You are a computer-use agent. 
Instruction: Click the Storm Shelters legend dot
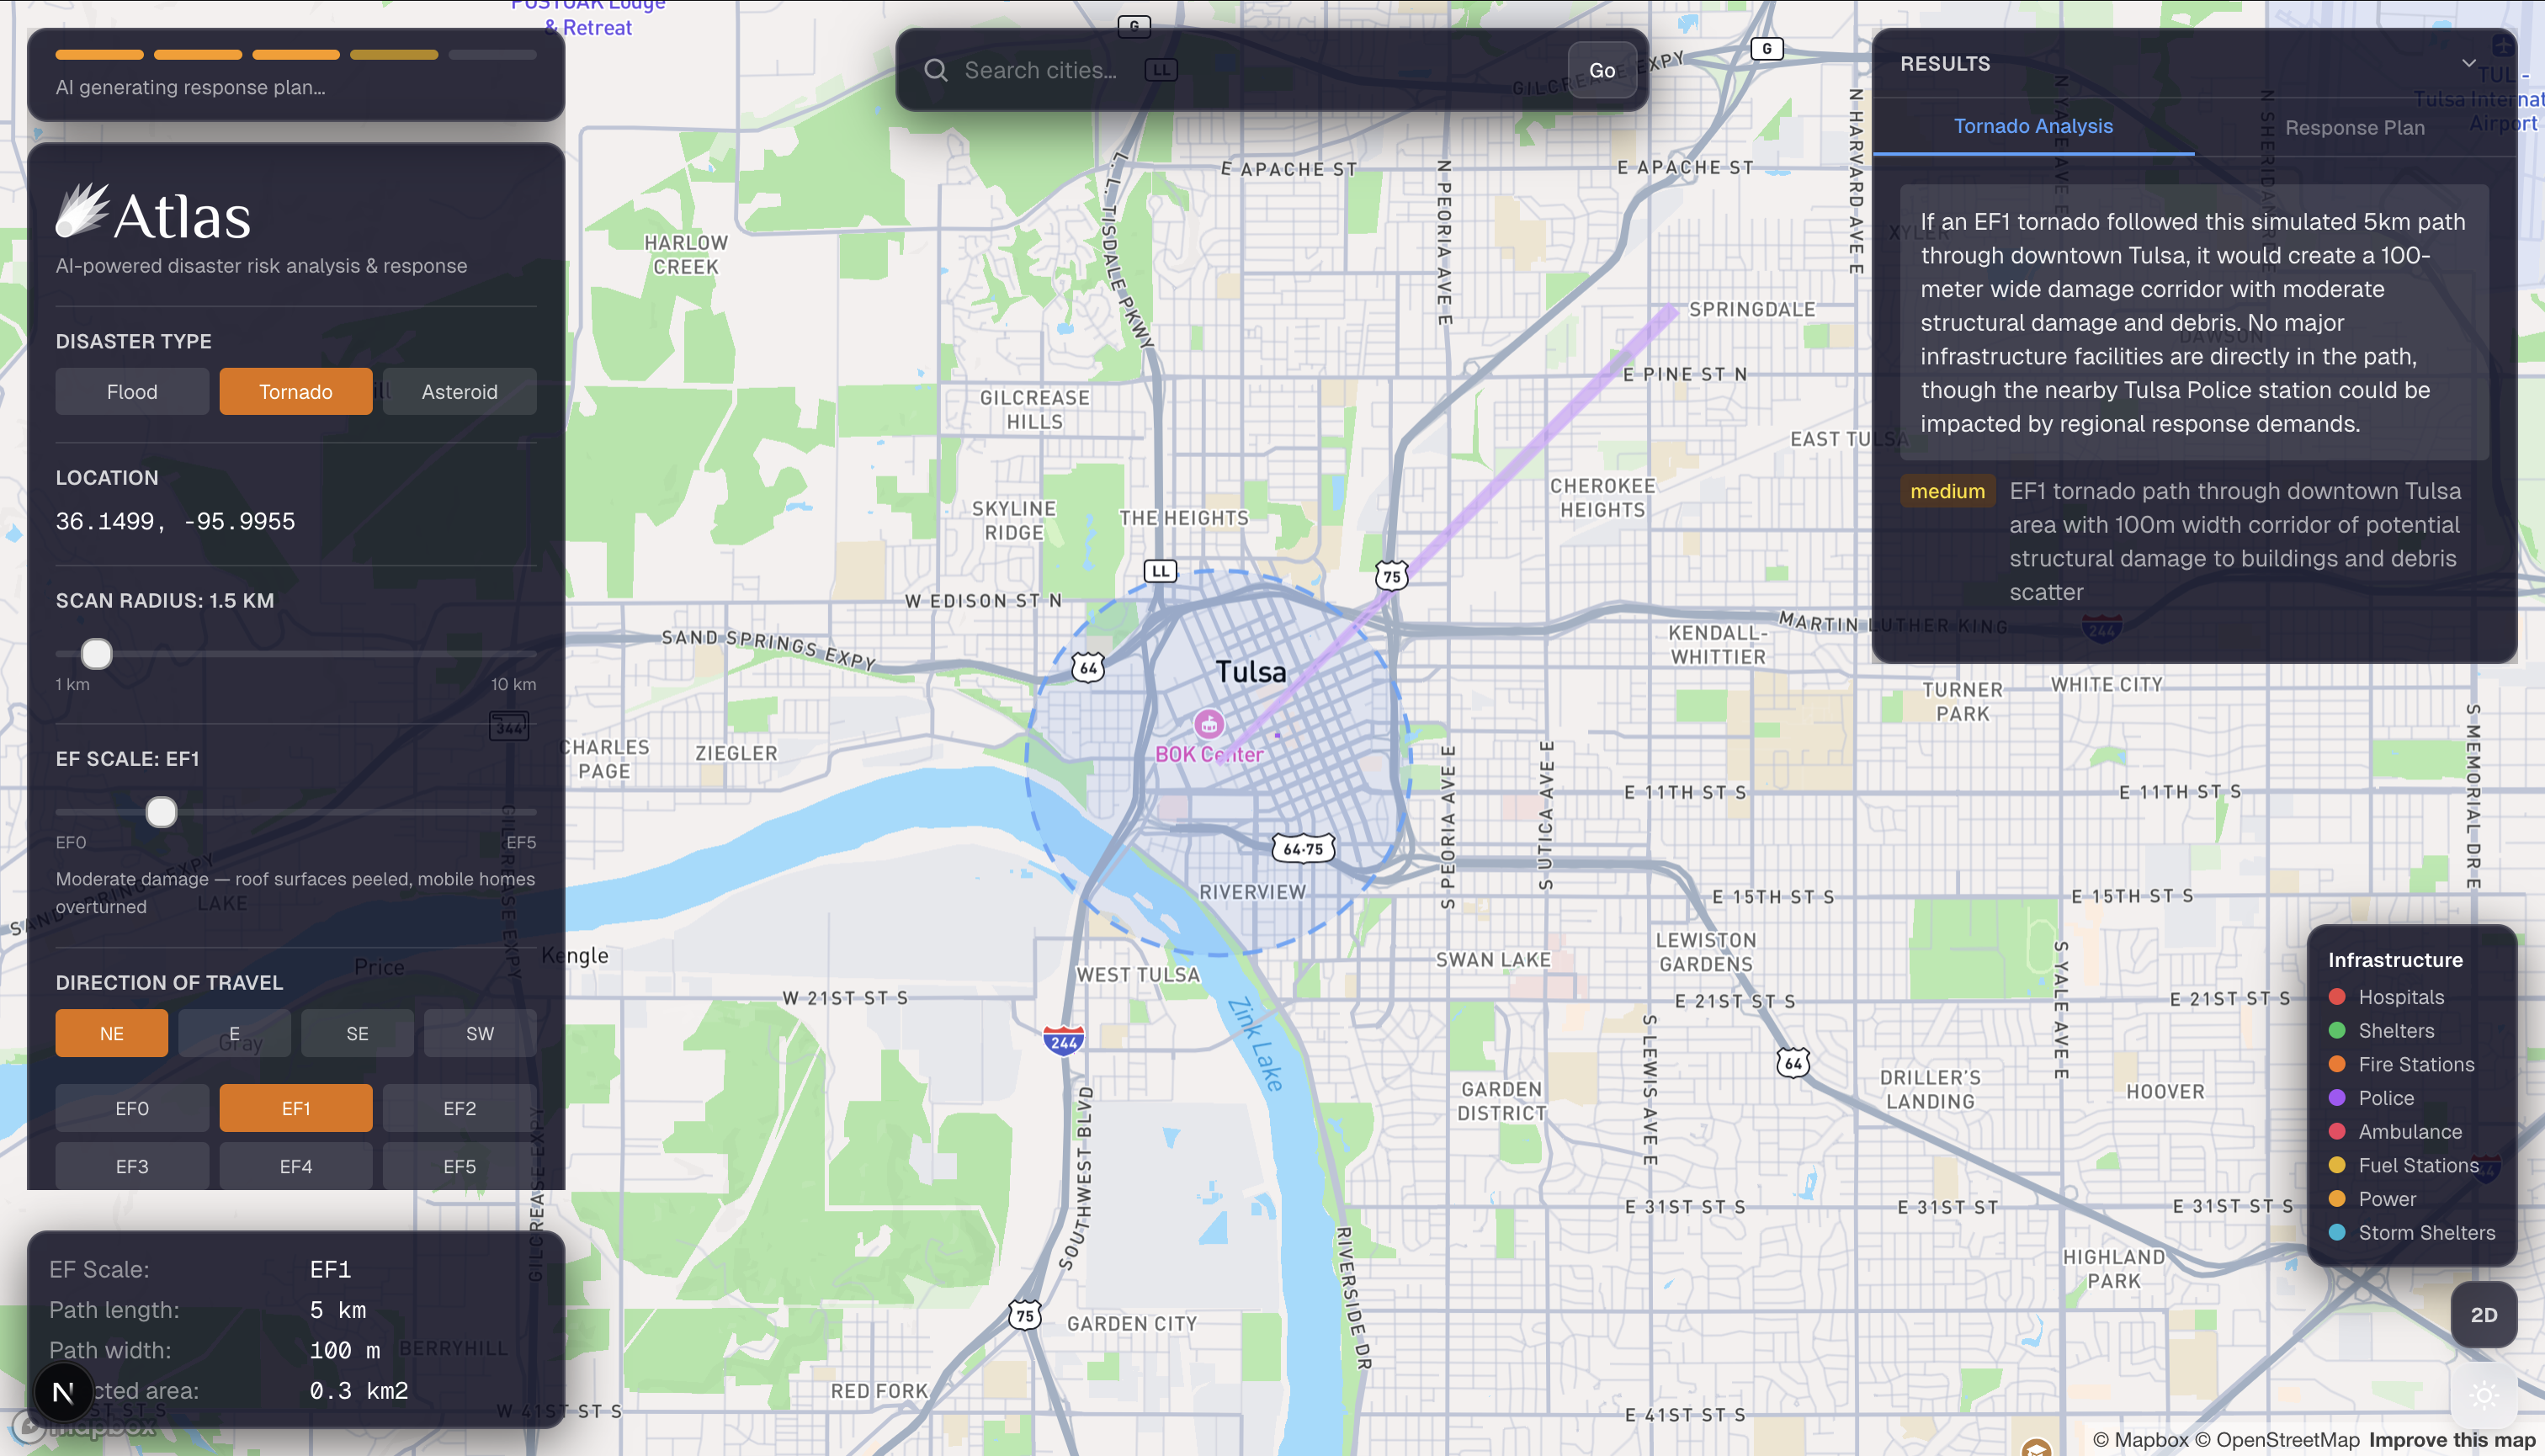click(x=2337, y=1233)
